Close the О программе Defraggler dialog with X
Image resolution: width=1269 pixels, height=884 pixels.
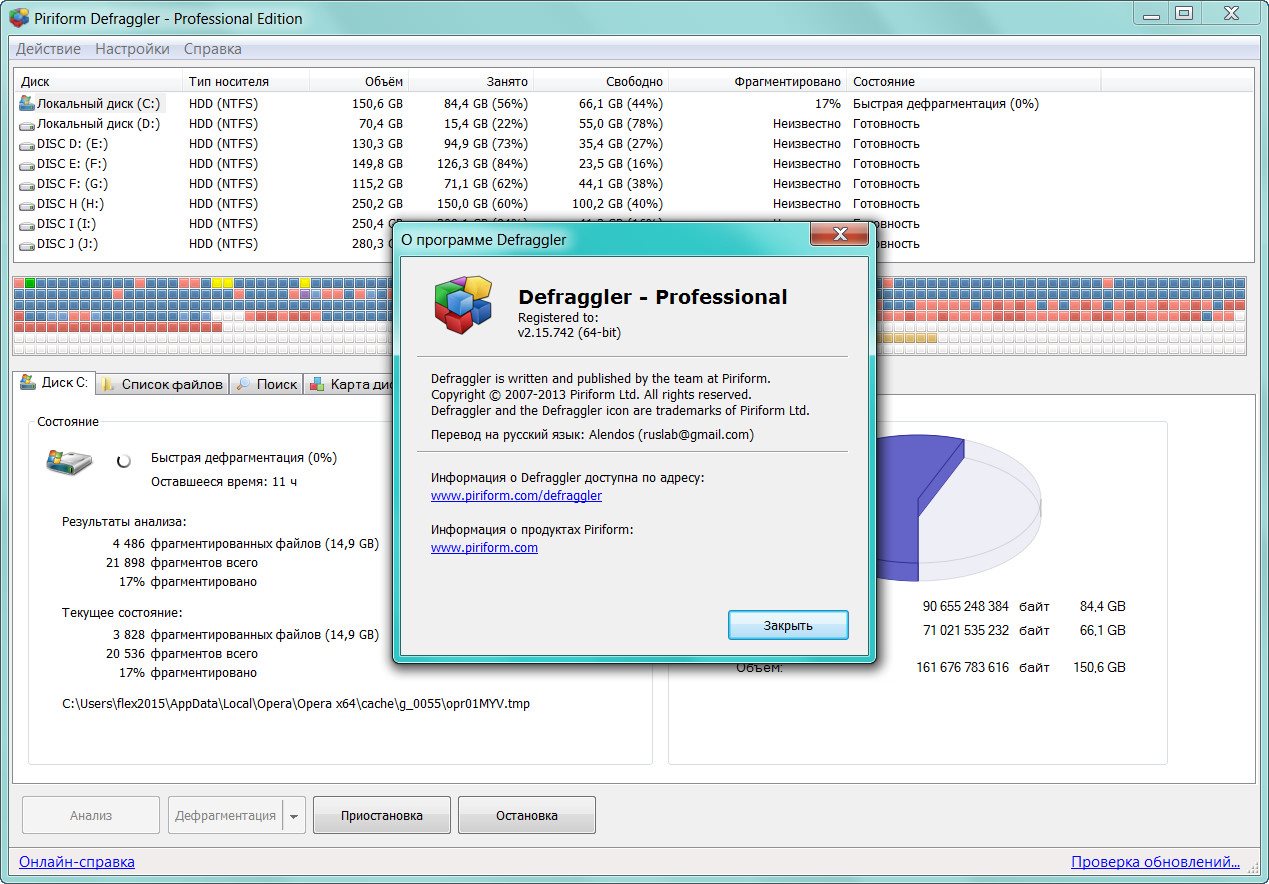coord(840,235)
